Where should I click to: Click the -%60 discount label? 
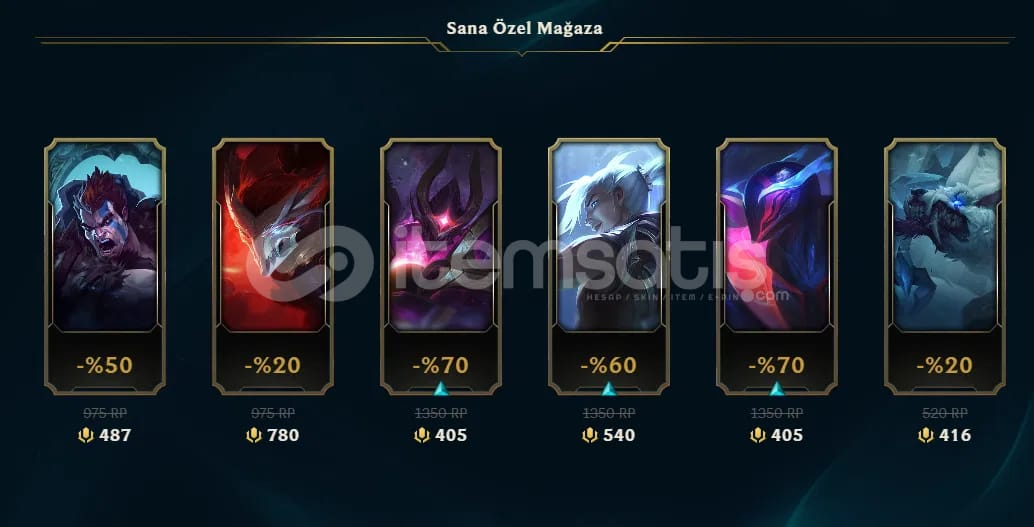[x=609, y=365]
